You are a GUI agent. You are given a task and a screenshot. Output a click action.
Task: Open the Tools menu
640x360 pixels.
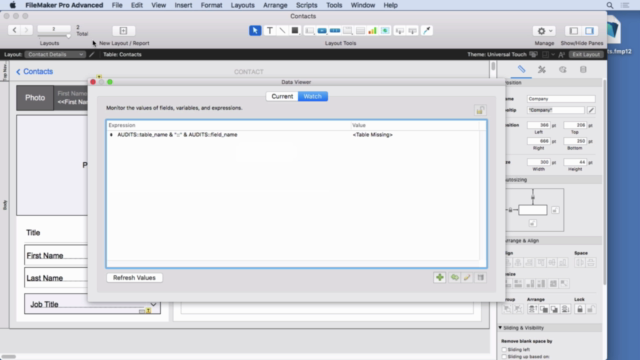tap(334, 5)
